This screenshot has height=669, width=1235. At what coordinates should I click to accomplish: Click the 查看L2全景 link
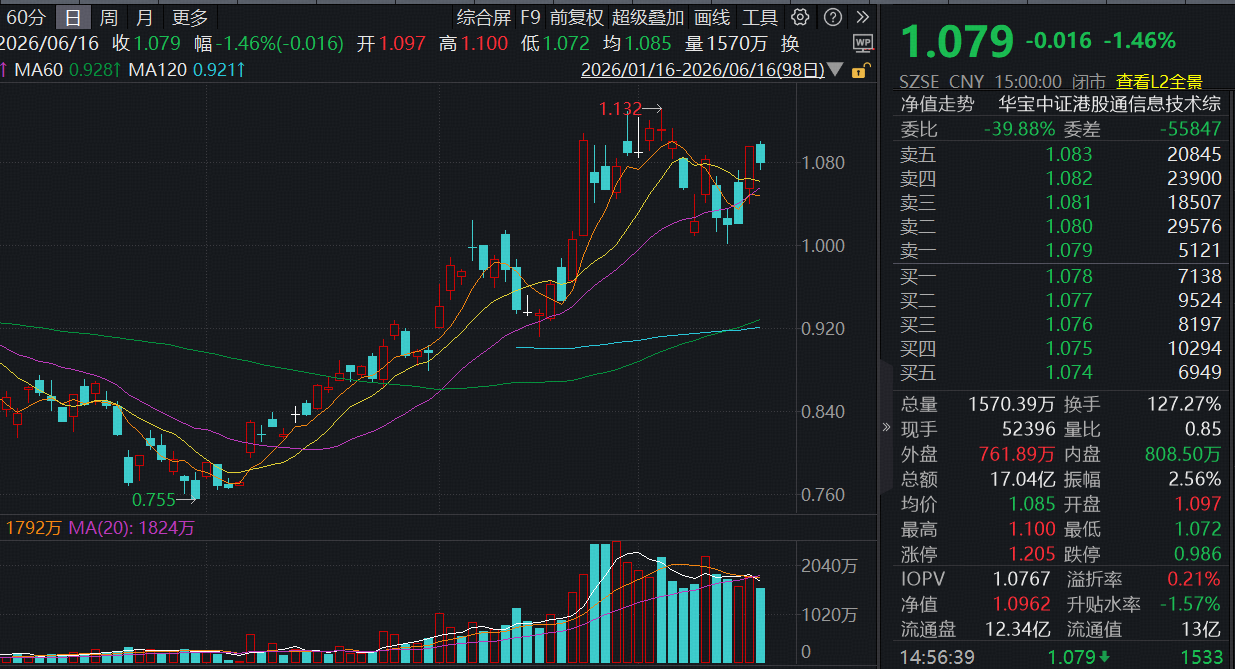tap(1159, 82)
